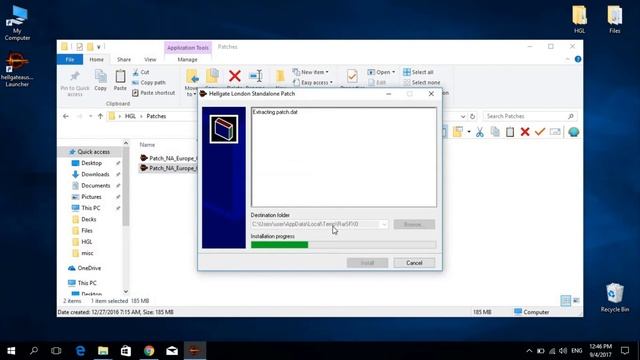Click the Name column header
640x360 pixels.
click(147, 144)
